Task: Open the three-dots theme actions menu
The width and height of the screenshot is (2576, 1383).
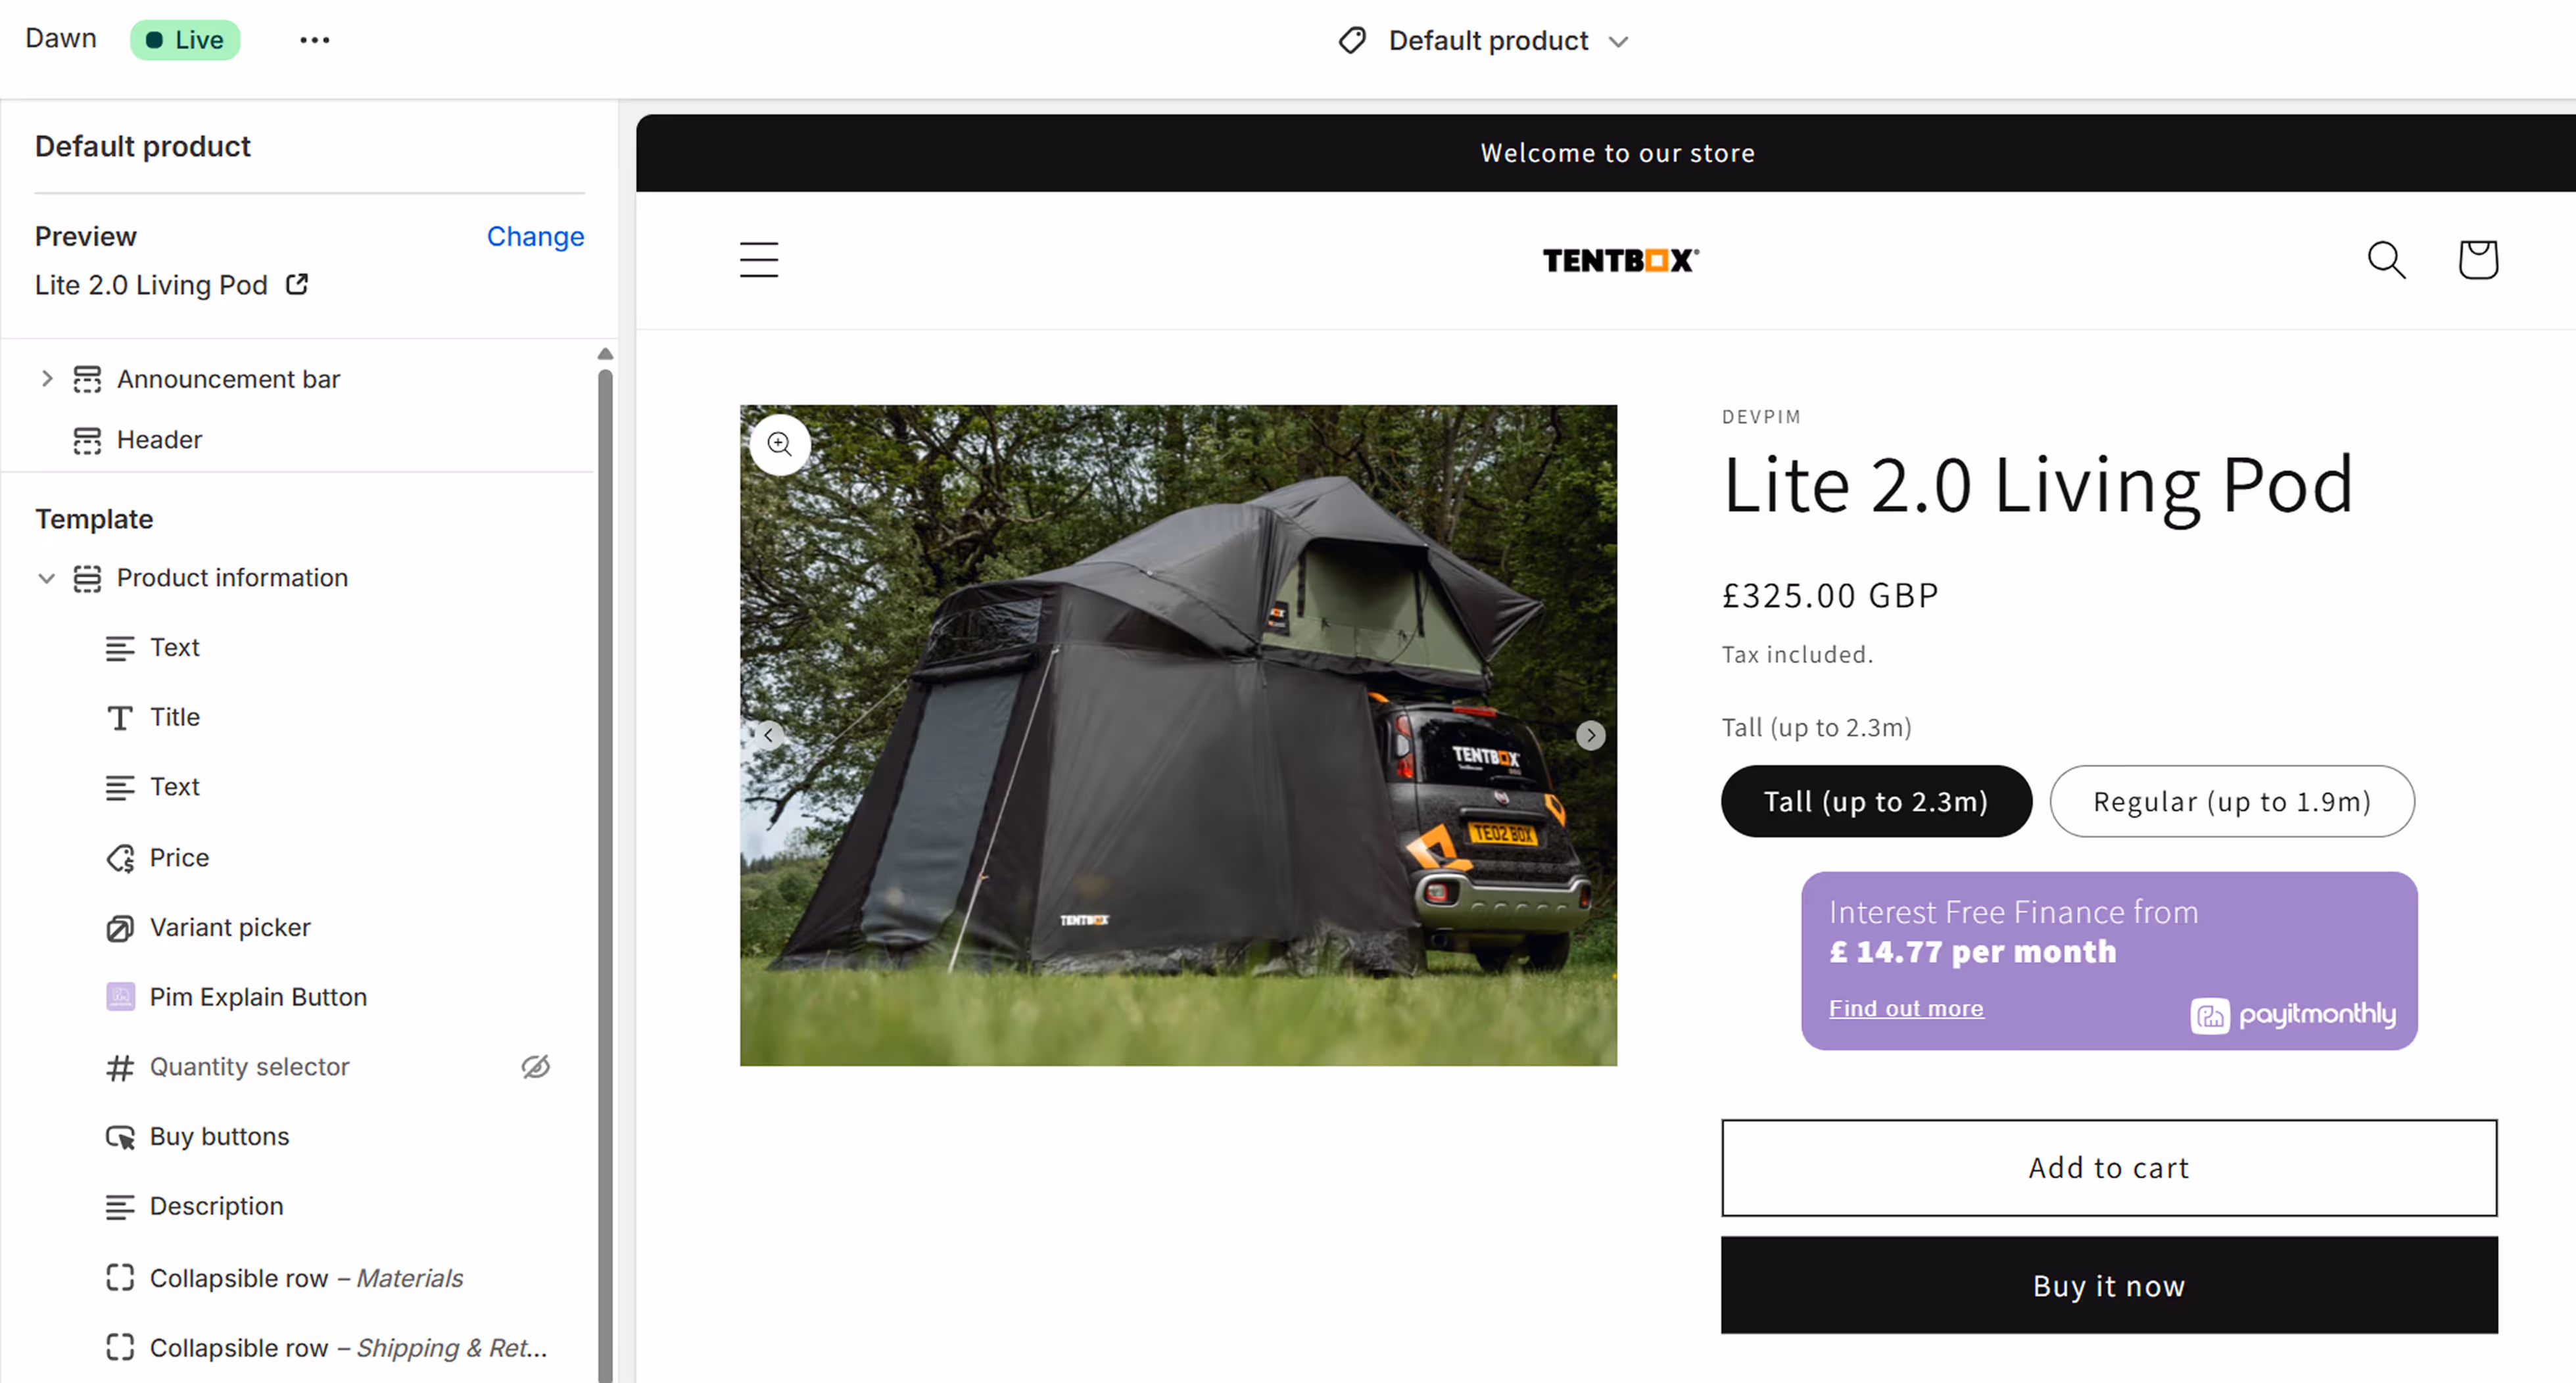Action: pyautogui.click(x=314, y=40)
